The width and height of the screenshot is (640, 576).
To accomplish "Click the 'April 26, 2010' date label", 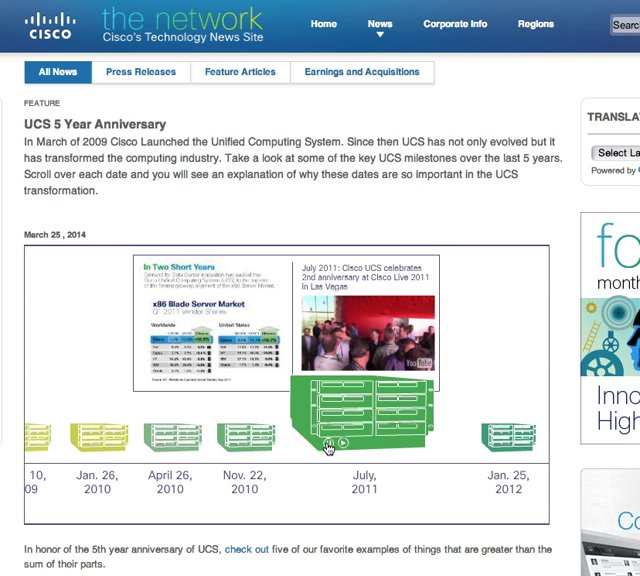I will pos(170,482).
